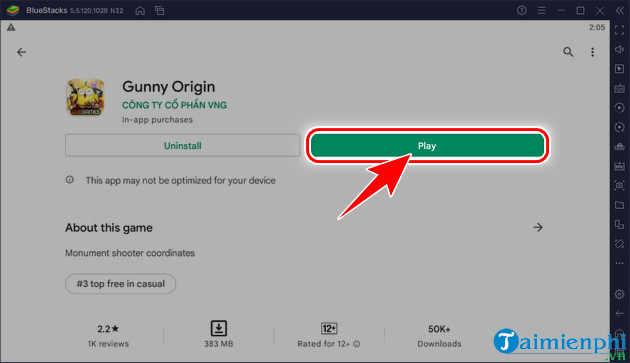Close the BlueStacks window
The width and height of the screenshot is (630, 363).
point(600,10)
